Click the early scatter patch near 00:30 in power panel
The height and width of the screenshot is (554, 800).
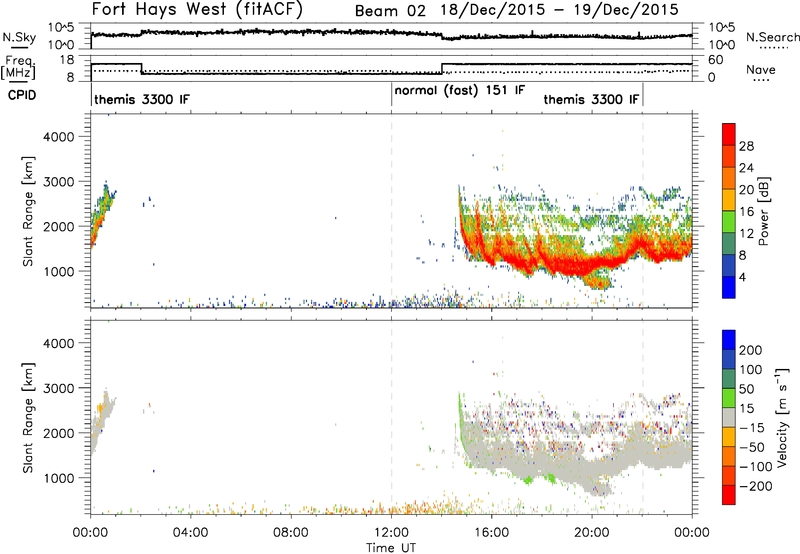point(102,215)
